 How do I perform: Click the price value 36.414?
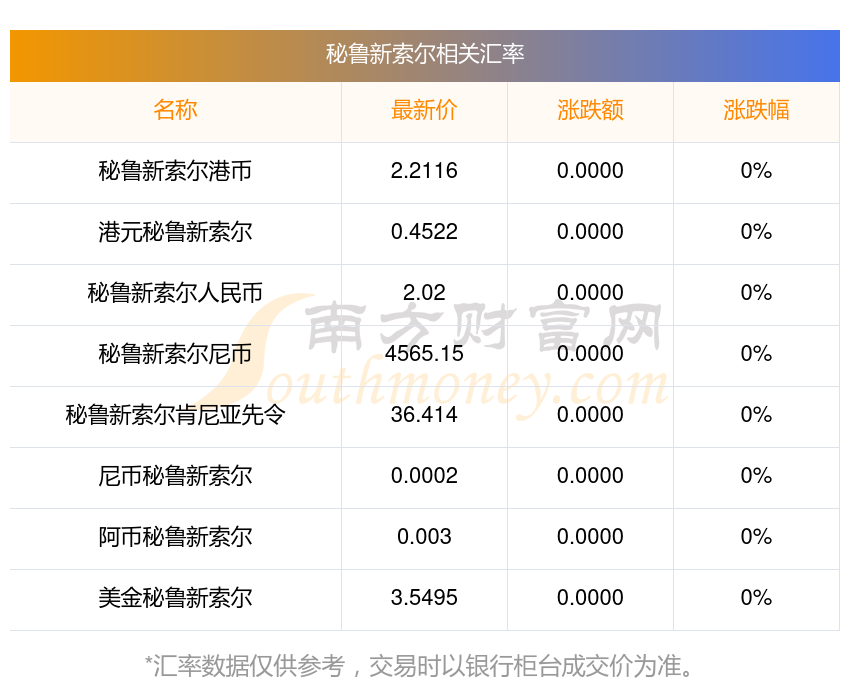pos(424,415)
